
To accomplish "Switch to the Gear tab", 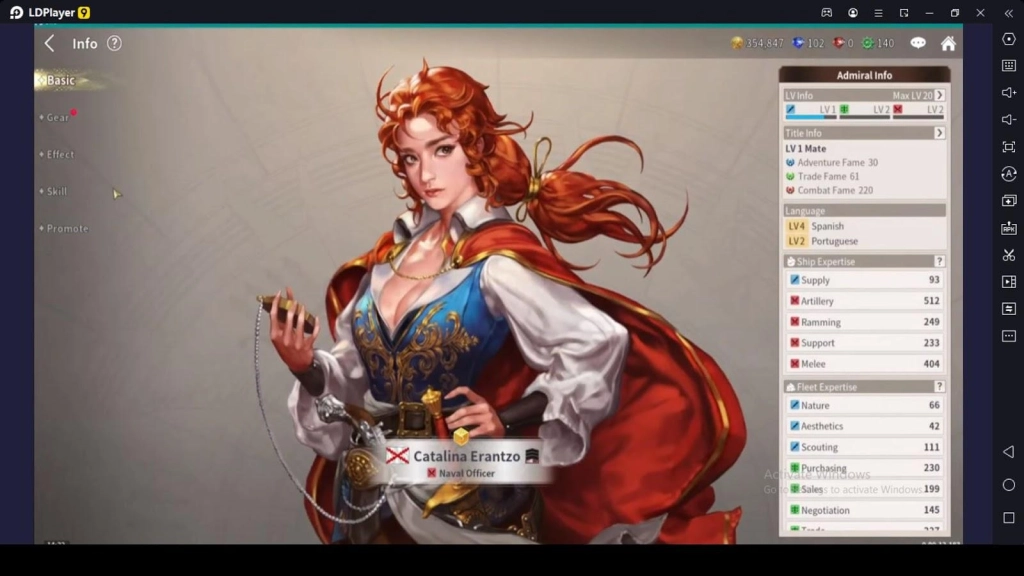I will [x=58, y=118].
